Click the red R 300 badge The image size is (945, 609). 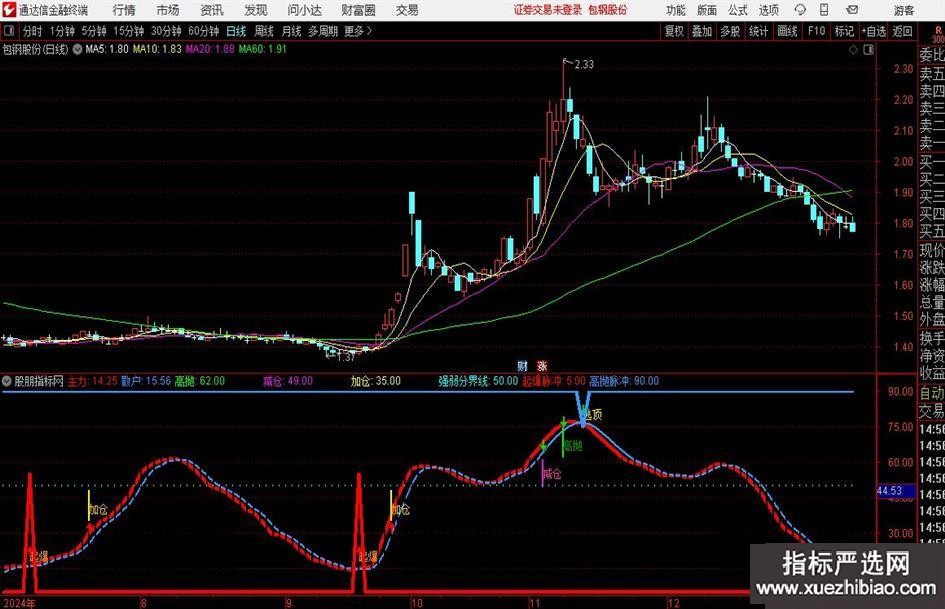(938, 34)
